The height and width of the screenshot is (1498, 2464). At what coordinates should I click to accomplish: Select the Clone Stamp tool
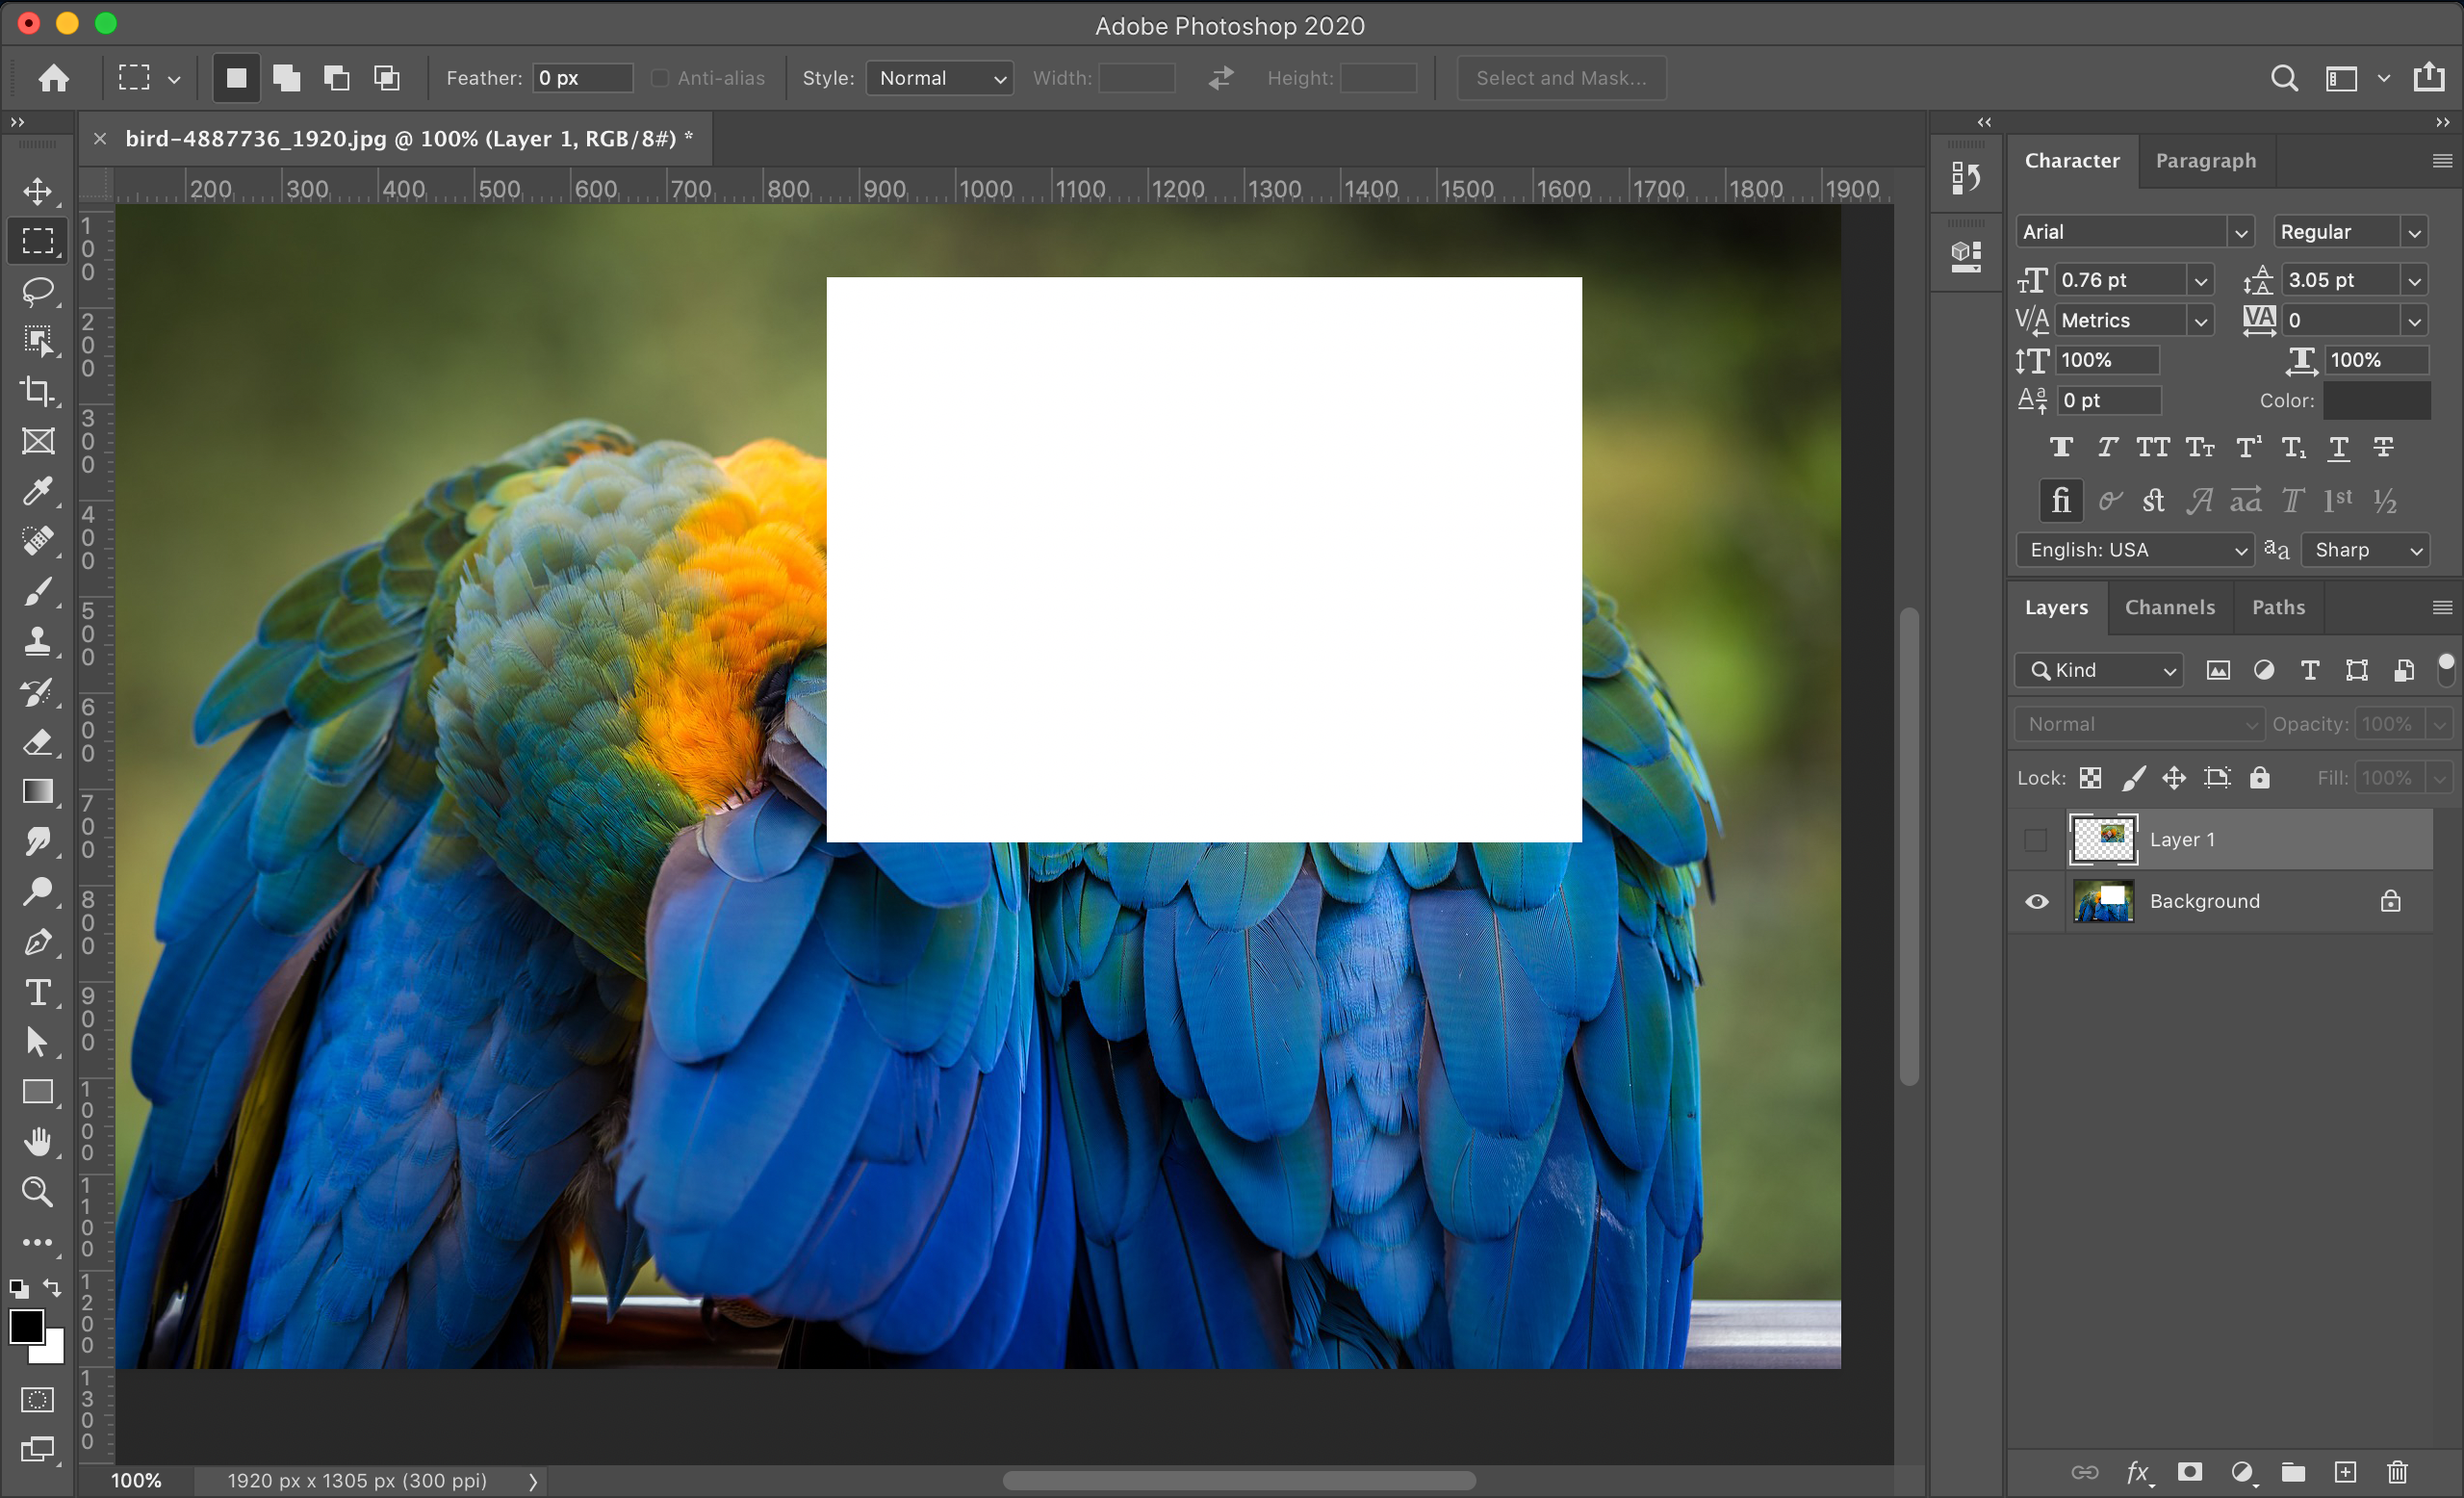pyautogui.click(x=38, y=641)
